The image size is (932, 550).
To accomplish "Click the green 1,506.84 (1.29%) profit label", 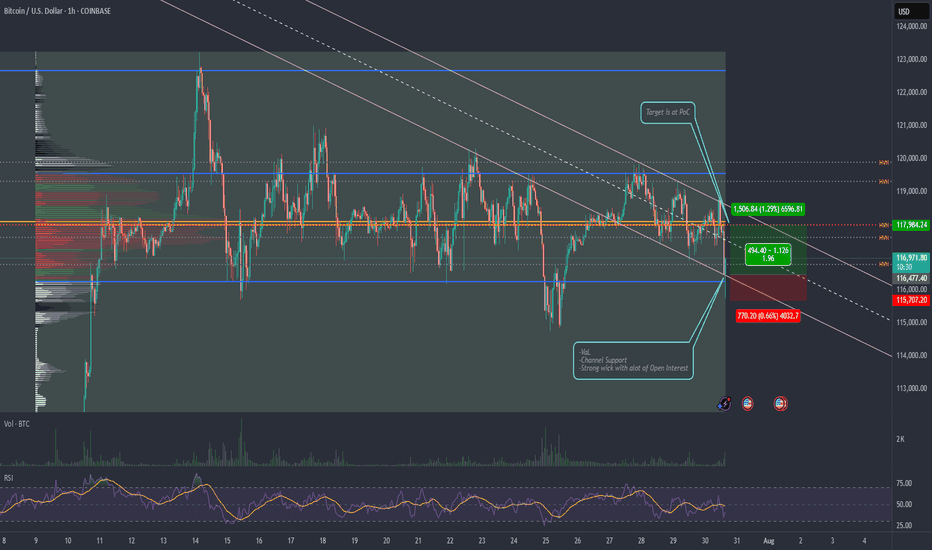I will [768, 209].
